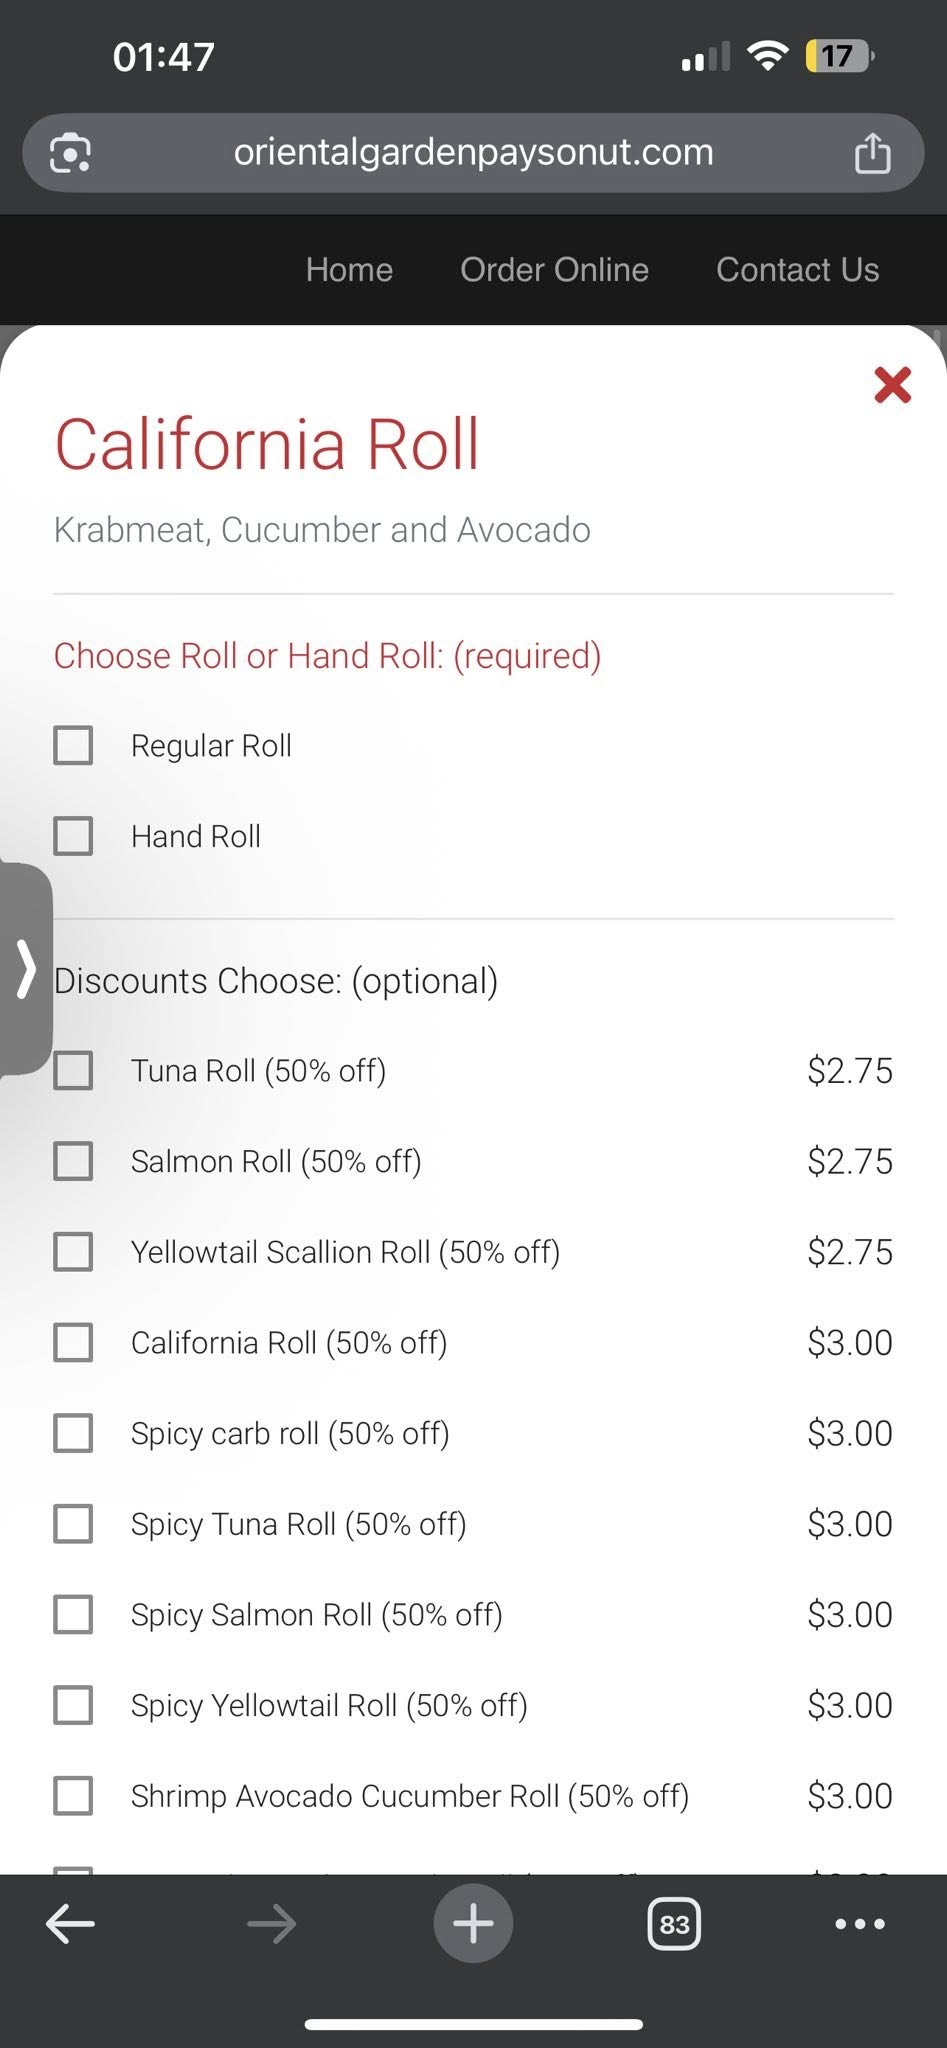Screen dimensions: 947x2048
Task: Open the Order Online menu link
Action: [x=554, y=270]
